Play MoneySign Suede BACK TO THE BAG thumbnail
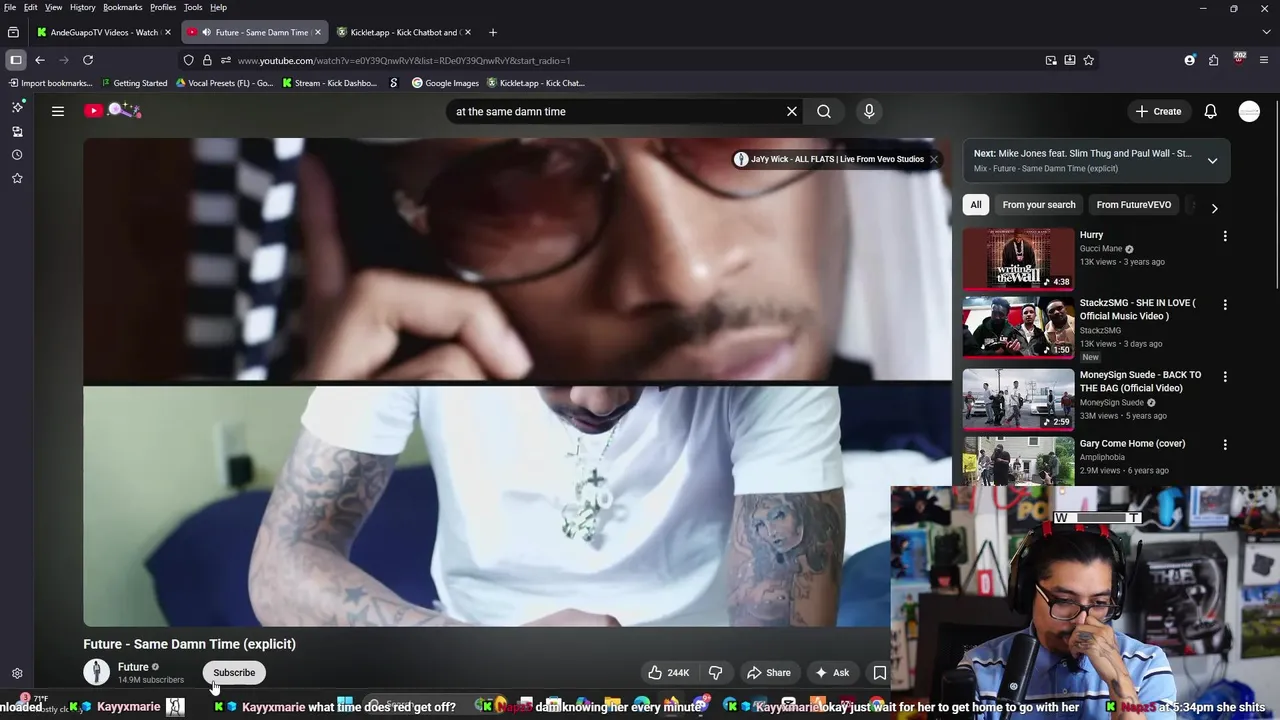The width and height of the screenshot is (1280, 720). [1018, 399]
